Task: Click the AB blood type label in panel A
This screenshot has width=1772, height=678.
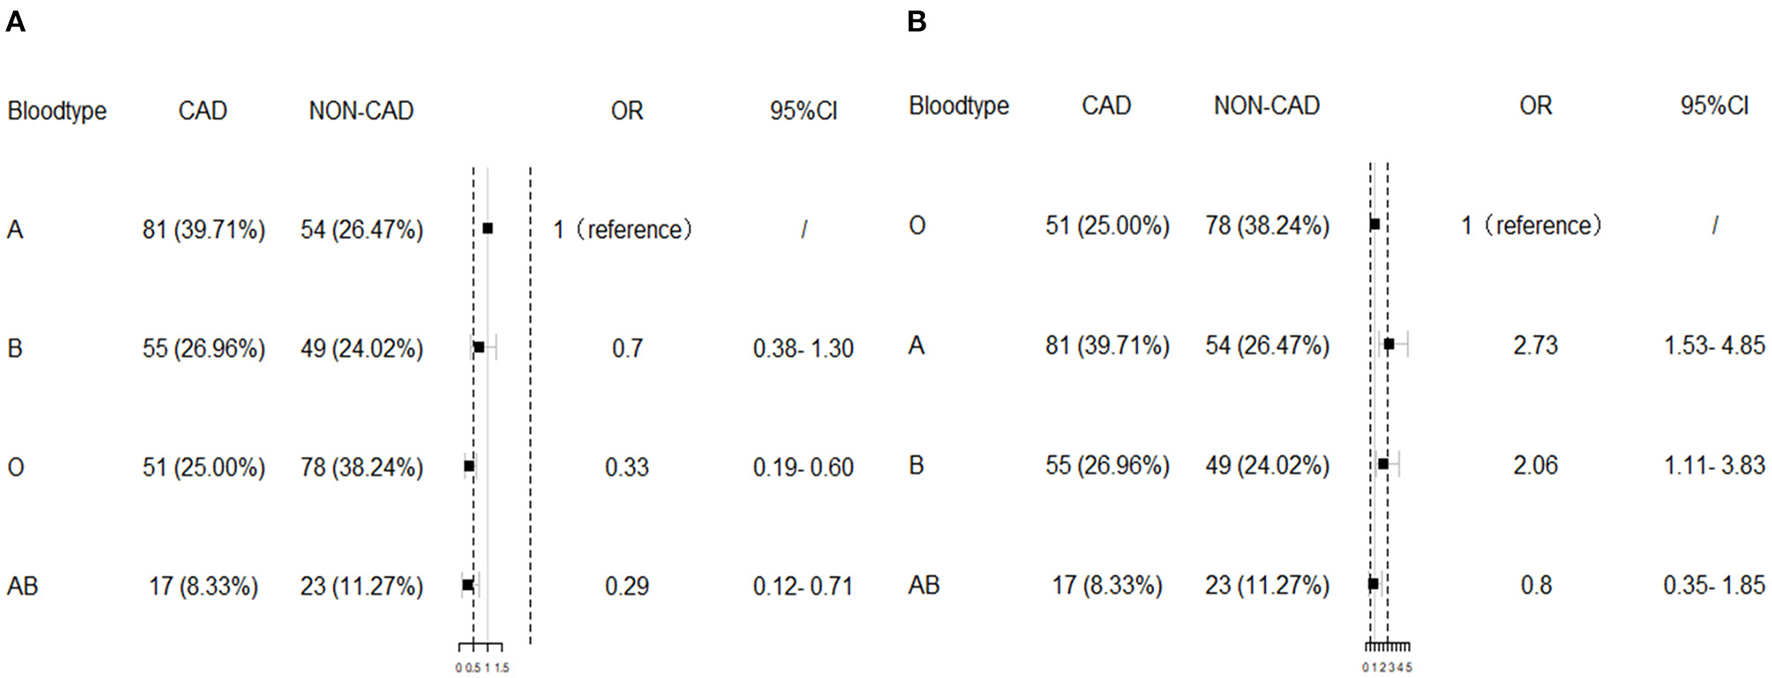Action: 22,586
